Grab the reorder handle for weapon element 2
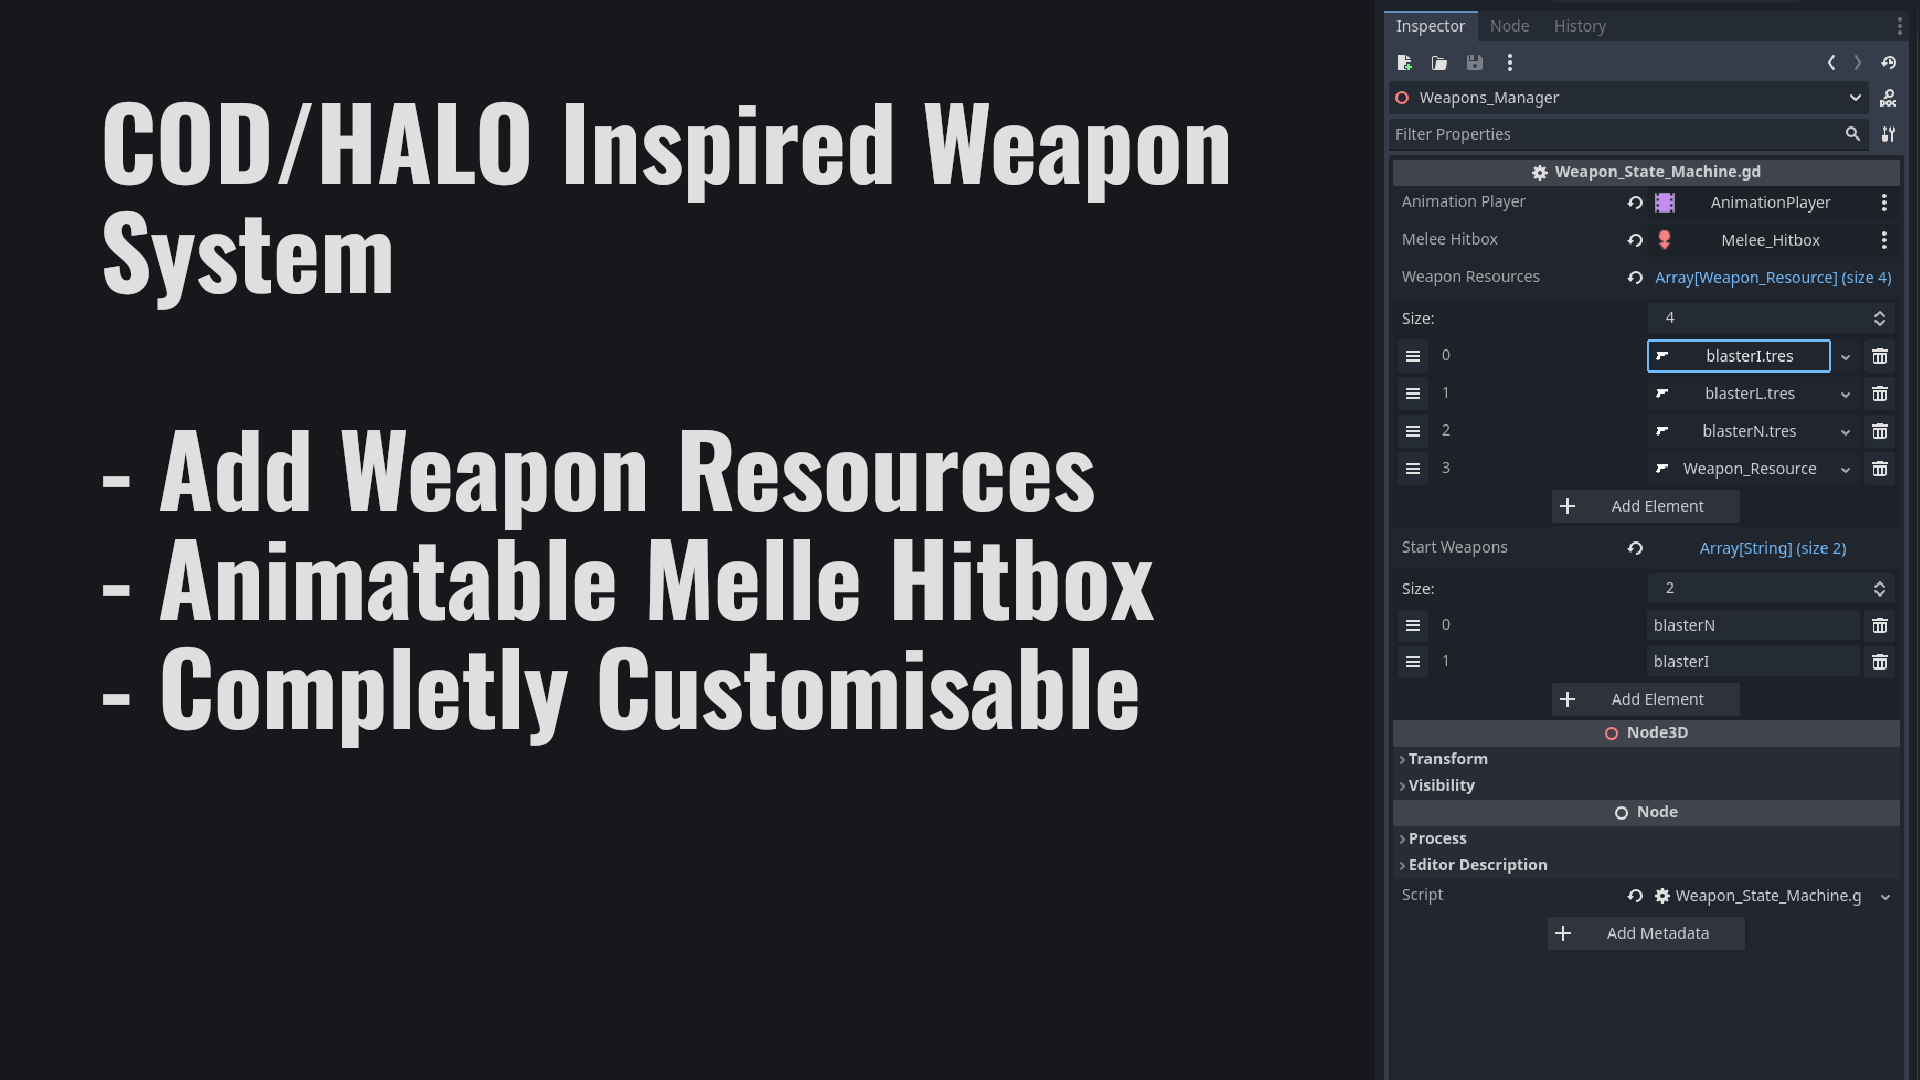The image size is (1920, 1080). [x=1413, y=431]
